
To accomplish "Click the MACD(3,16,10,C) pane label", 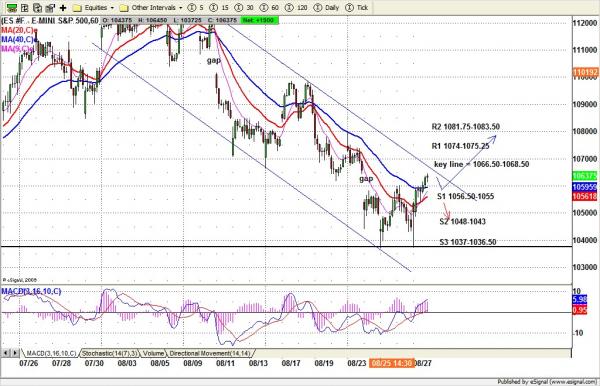I will click(31, 292).
